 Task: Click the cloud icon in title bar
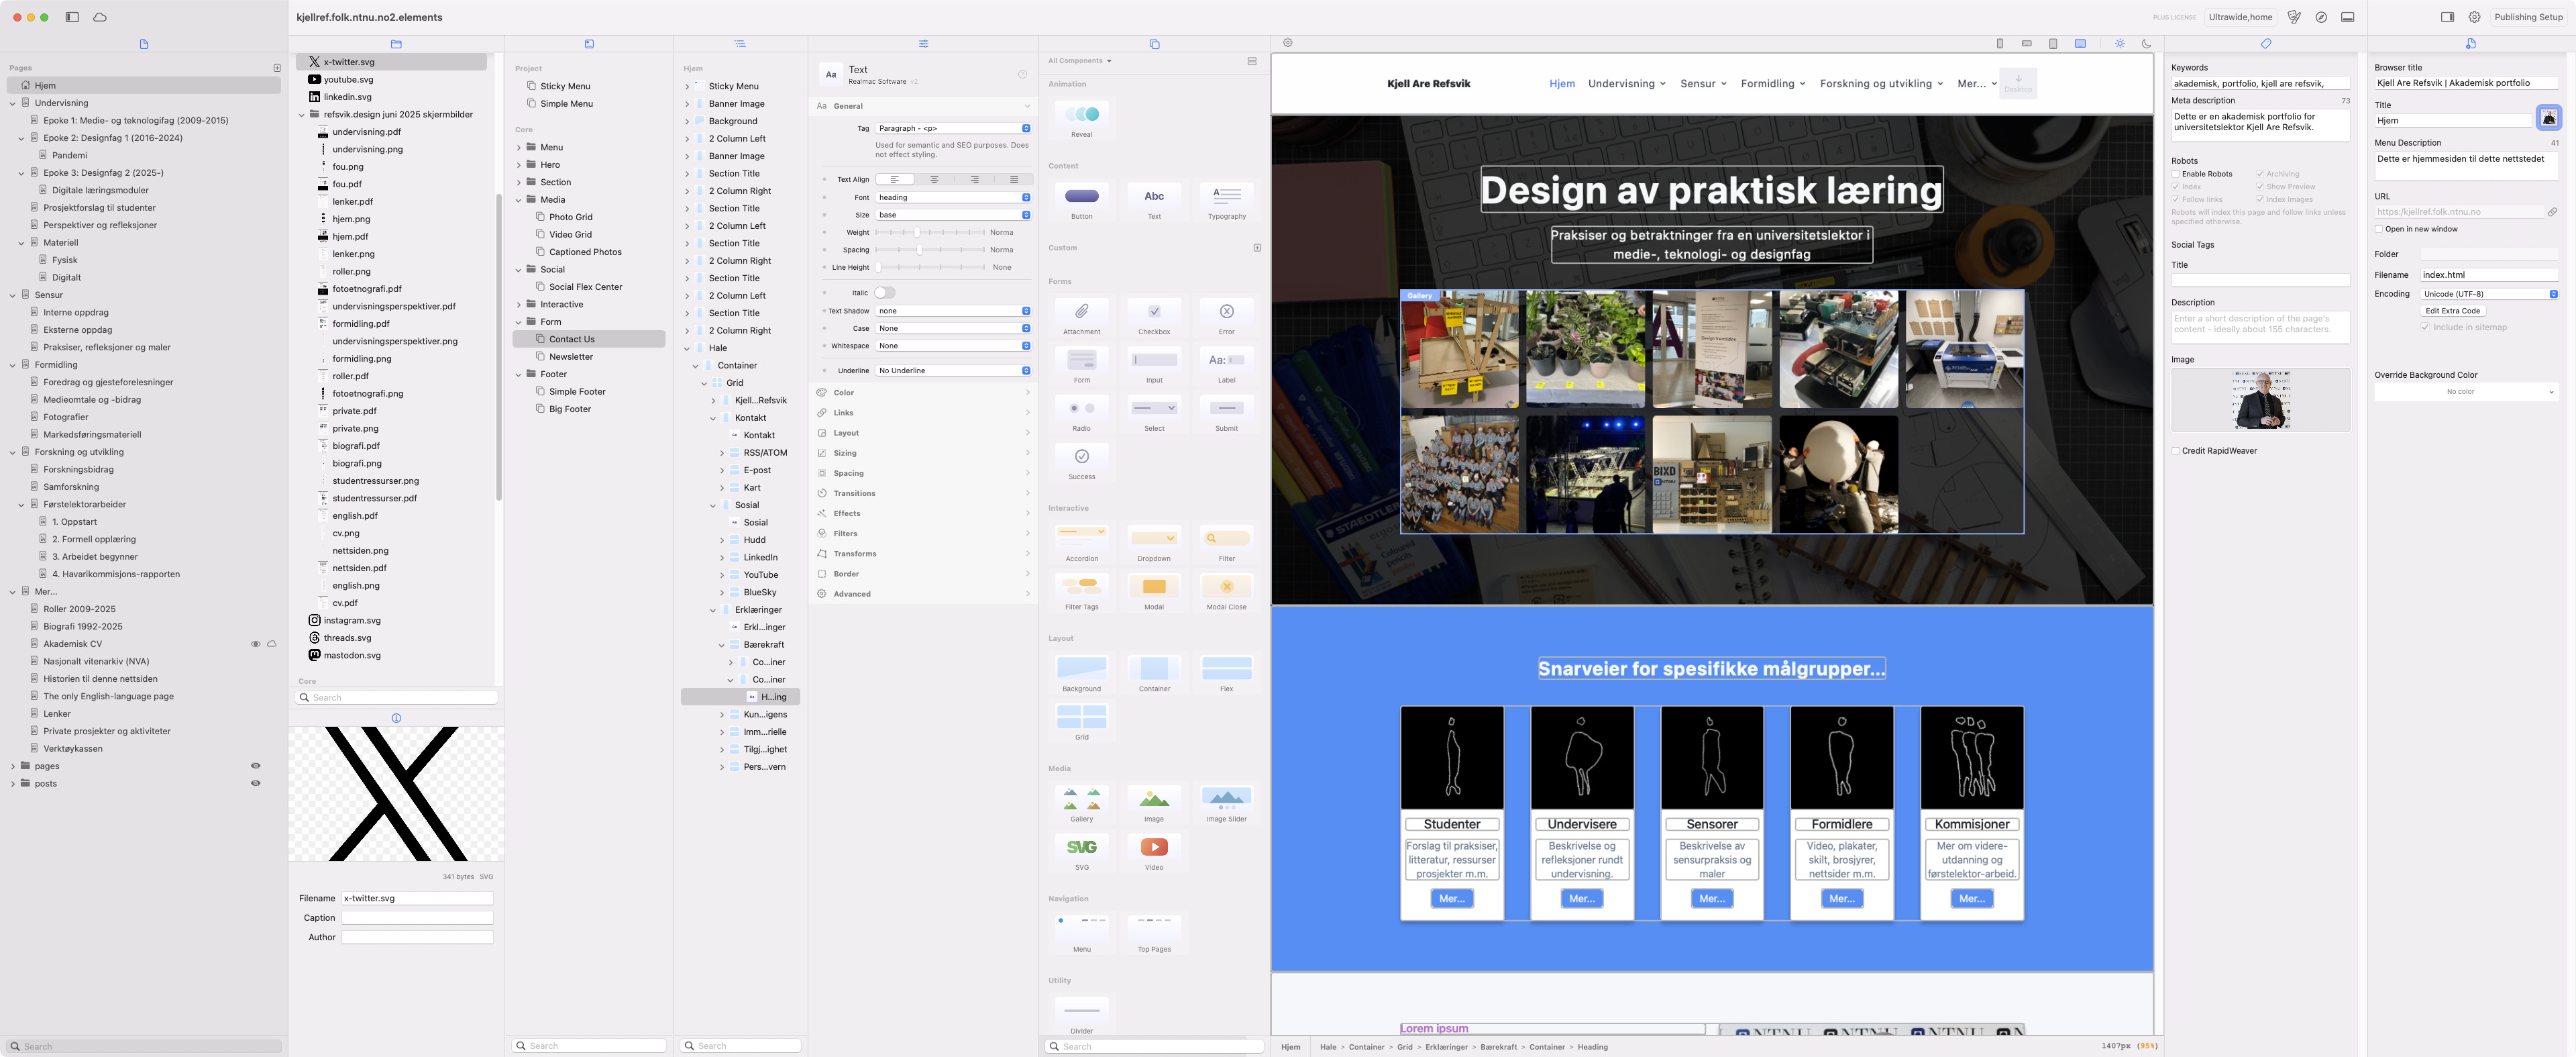[x=100, y=17]
